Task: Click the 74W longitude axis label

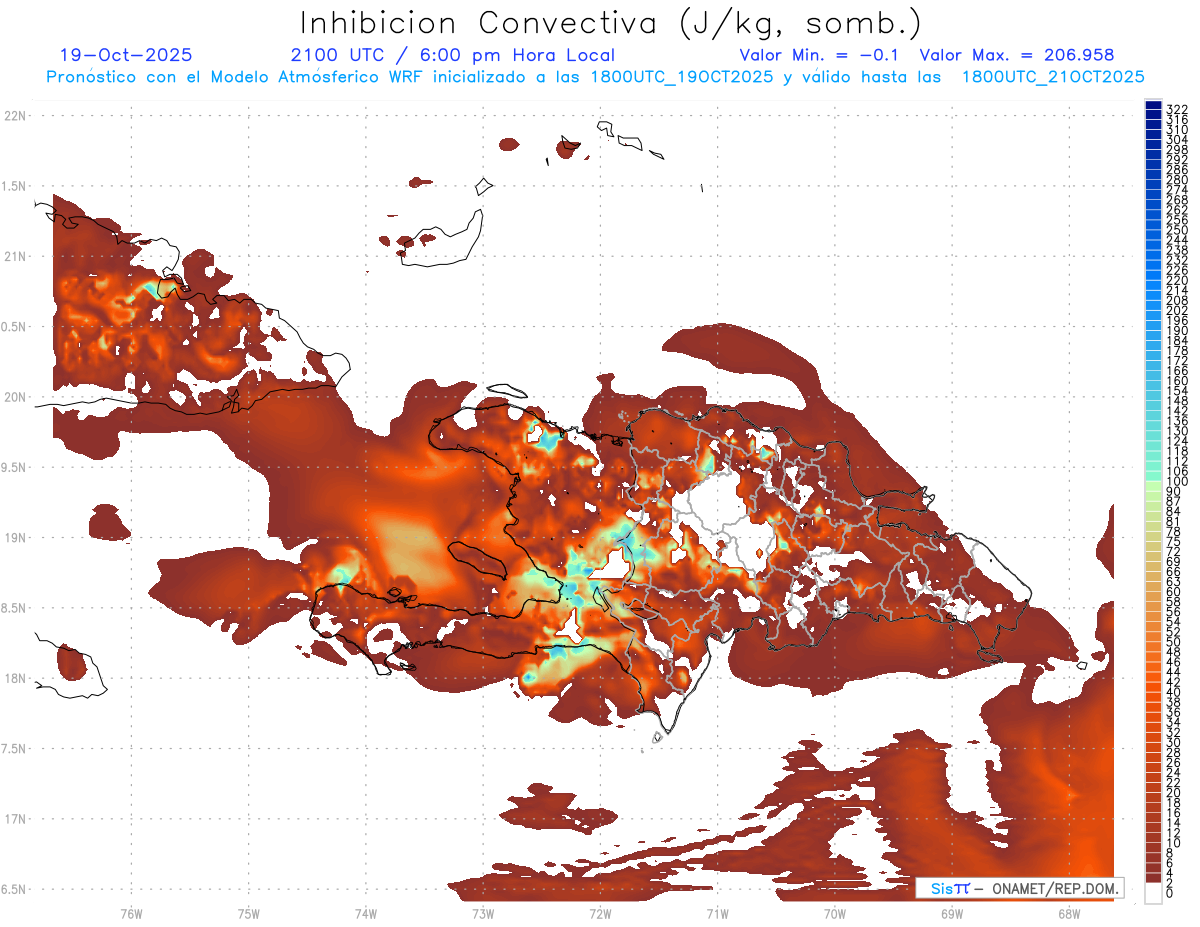Action: click(365, 913)
